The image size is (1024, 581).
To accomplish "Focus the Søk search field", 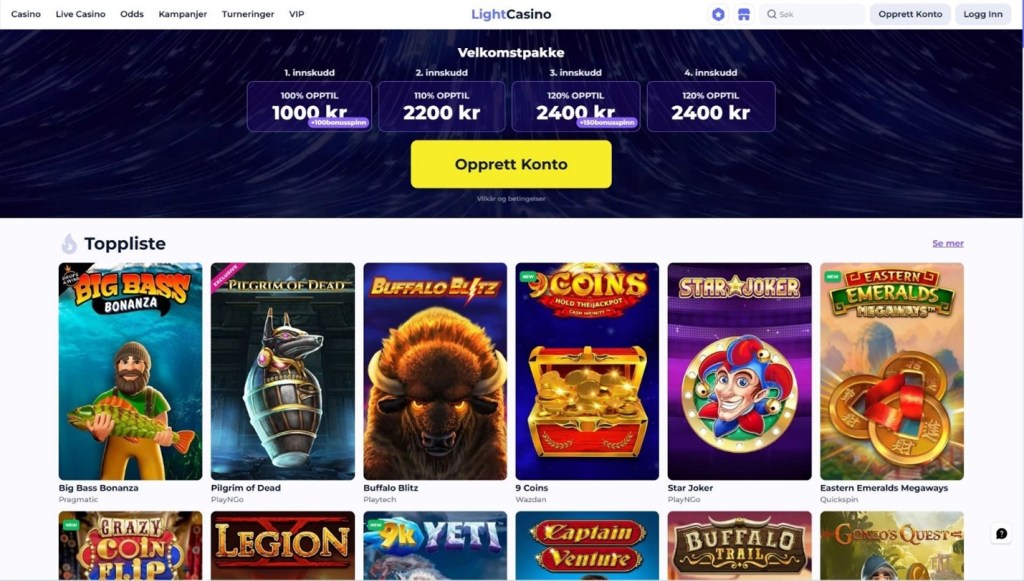I will pyautogui.click(x=812, y=14).
